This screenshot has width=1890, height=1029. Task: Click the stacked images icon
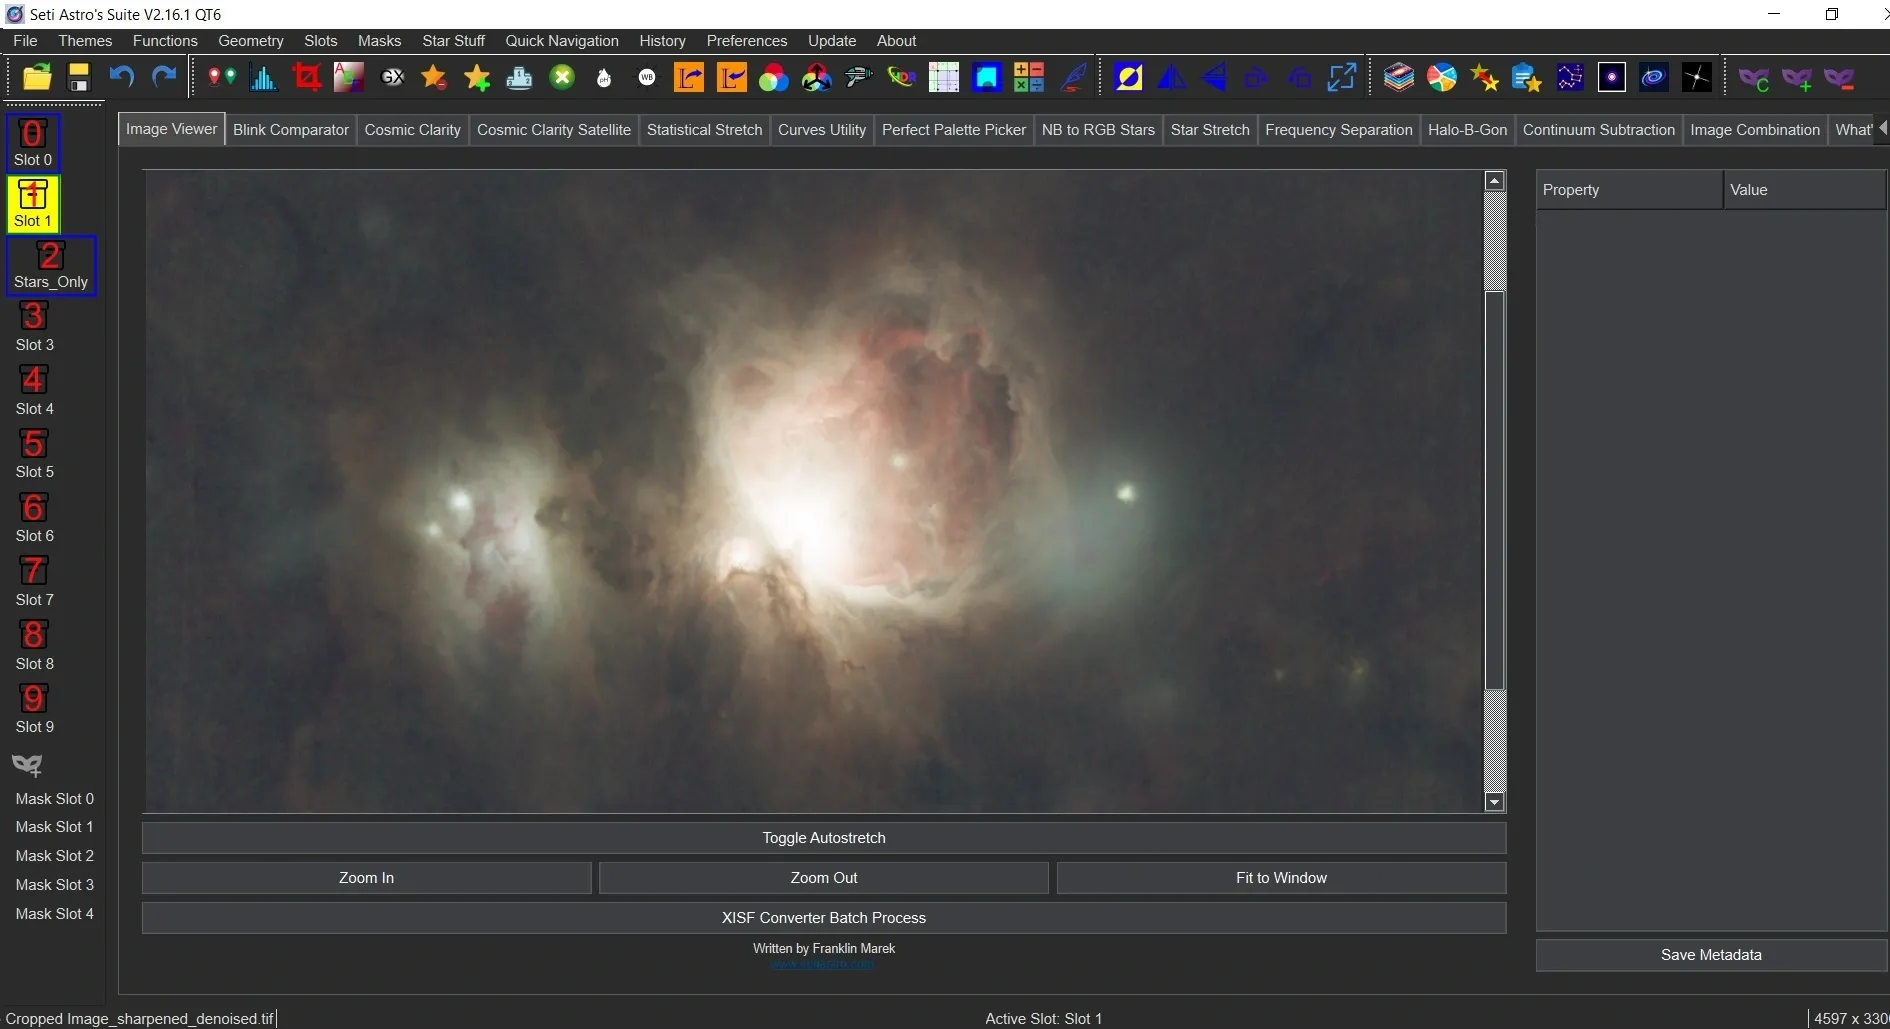[1399, 77]
